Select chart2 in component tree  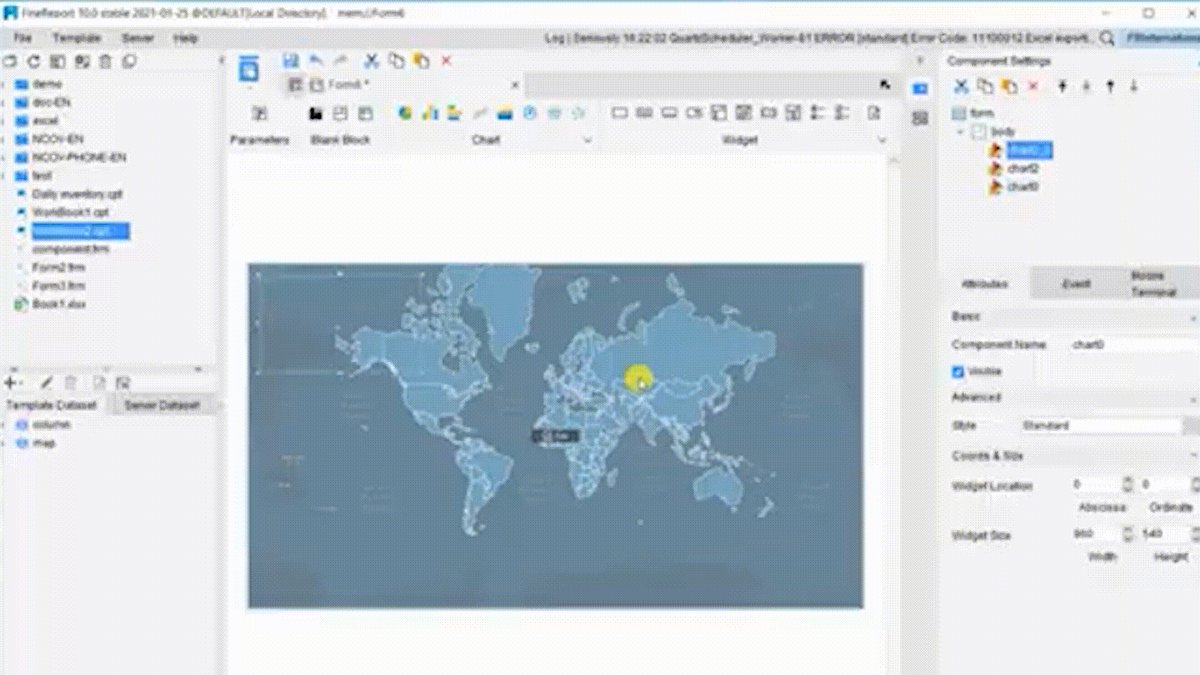pos(1022,168)
